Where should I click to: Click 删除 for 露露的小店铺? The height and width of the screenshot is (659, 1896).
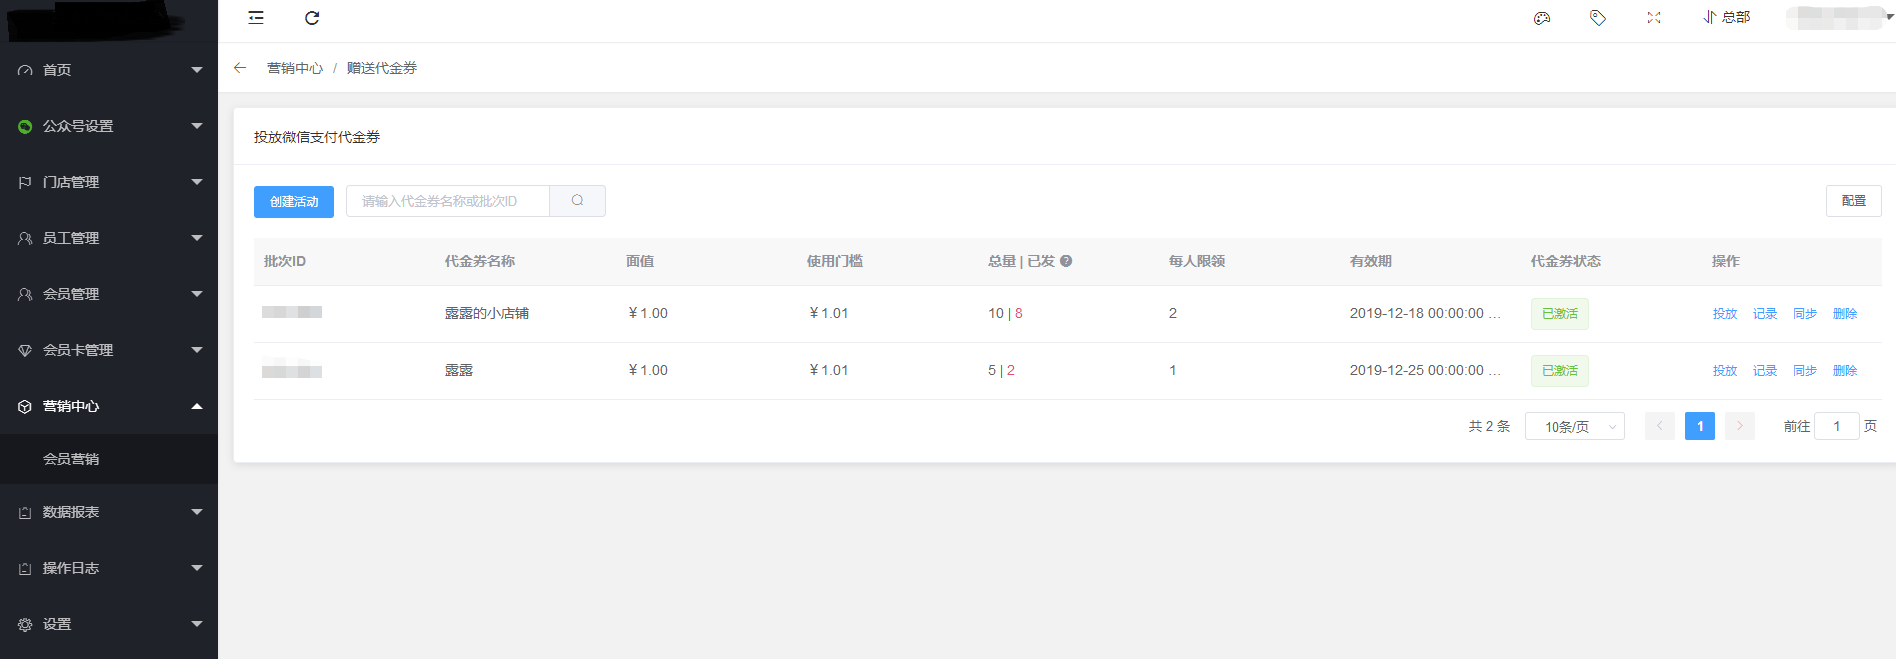point(1845,314)
